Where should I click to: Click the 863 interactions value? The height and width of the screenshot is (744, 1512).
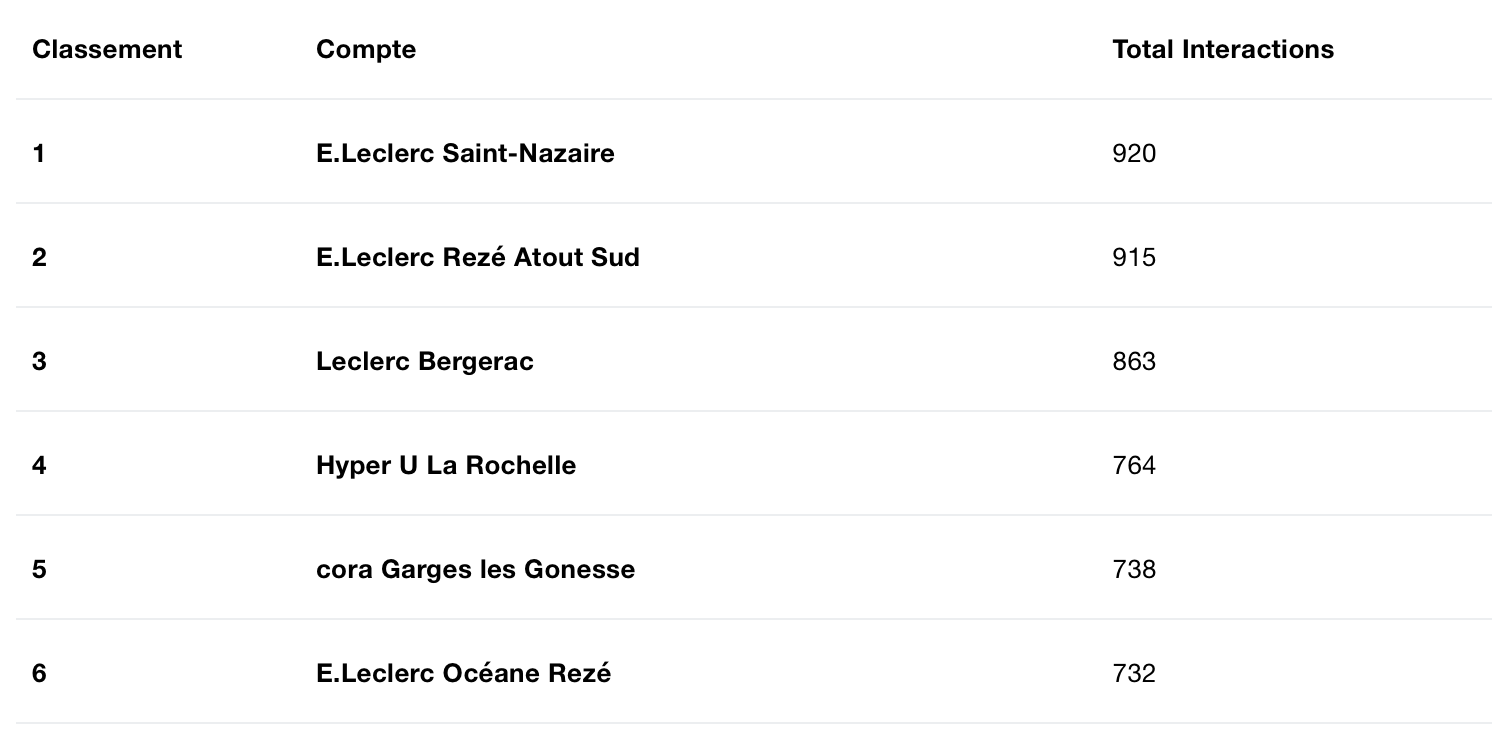pos(1134,361)
